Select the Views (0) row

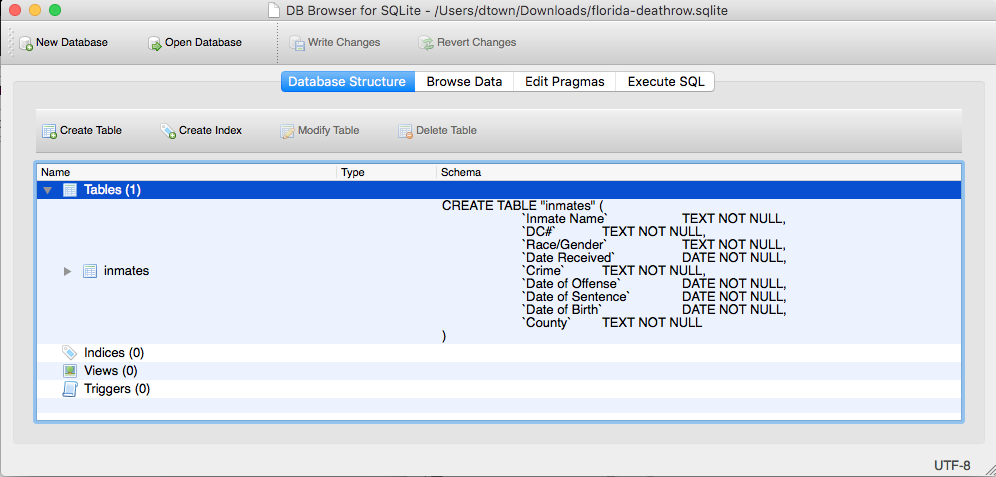[x=499, y=371]
